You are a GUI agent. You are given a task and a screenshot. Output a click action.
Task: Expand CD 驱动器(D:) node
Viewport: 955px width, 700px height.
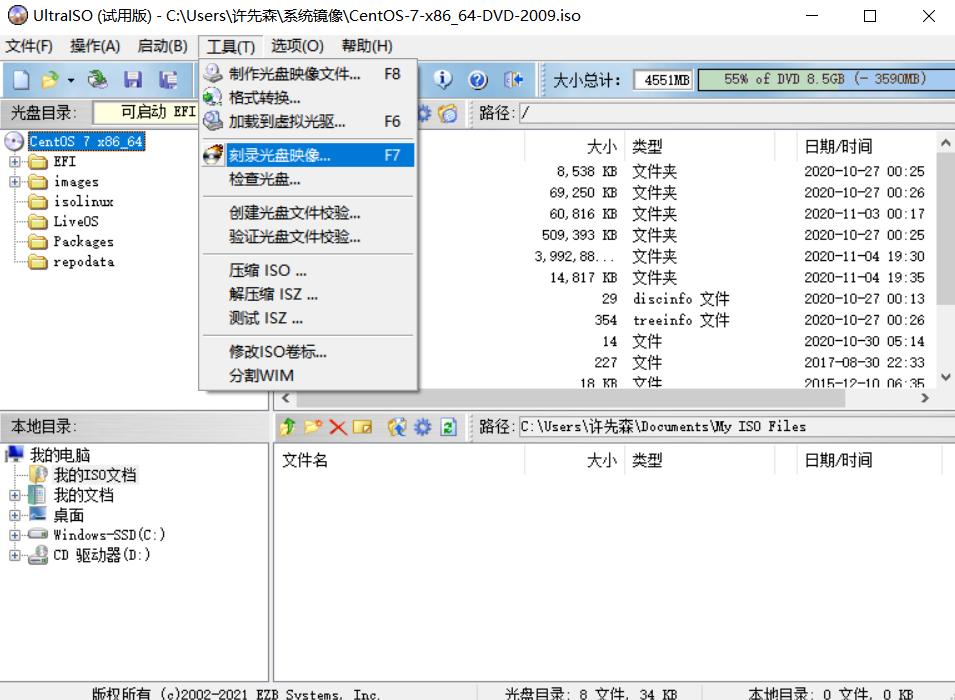(x=15, y=556)
